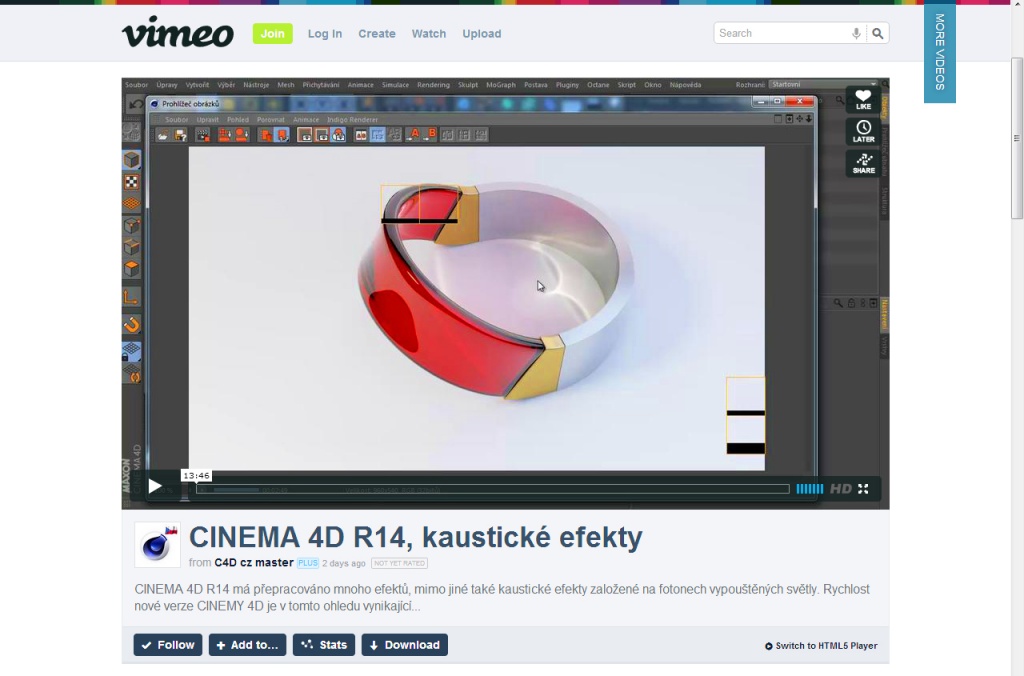The height and width of the screenshot is (676, 1024).
Task: Open the Upload menu in Vimeo header
Action: coord(482,34)
